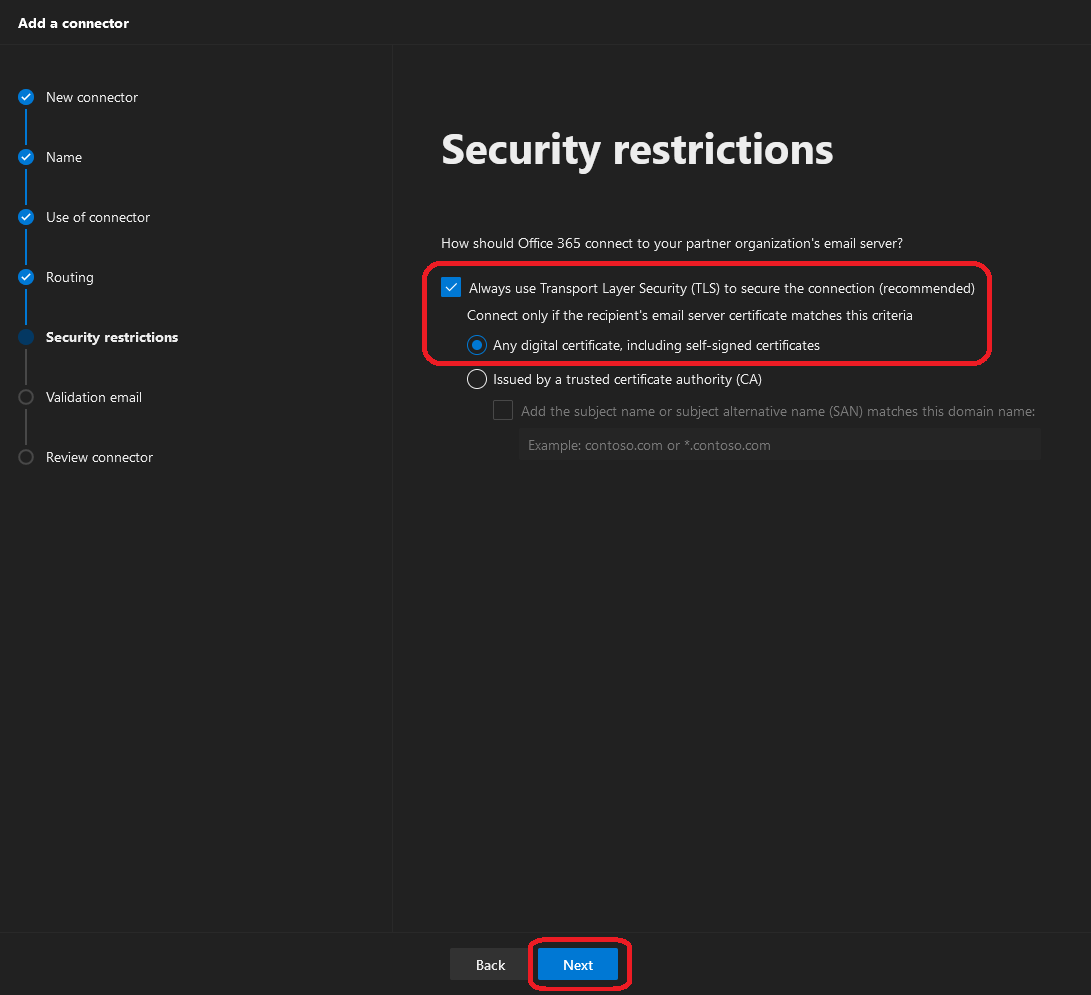This screenshot has height=995, width=1091.
Task: Go Back to the previous step
Action: click(x=490, y=964)
